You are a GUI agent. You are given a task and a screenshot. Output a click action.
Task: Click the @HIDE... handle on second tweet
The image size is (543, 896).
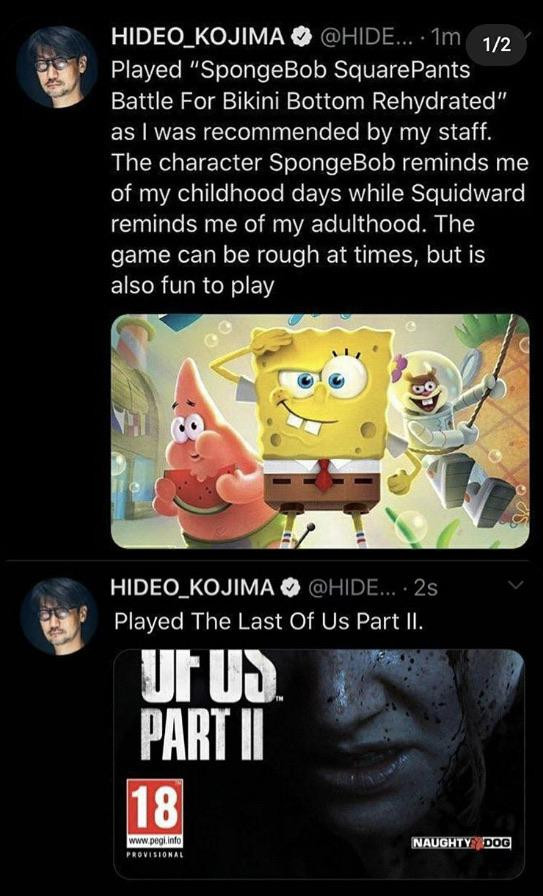(346, 587)
